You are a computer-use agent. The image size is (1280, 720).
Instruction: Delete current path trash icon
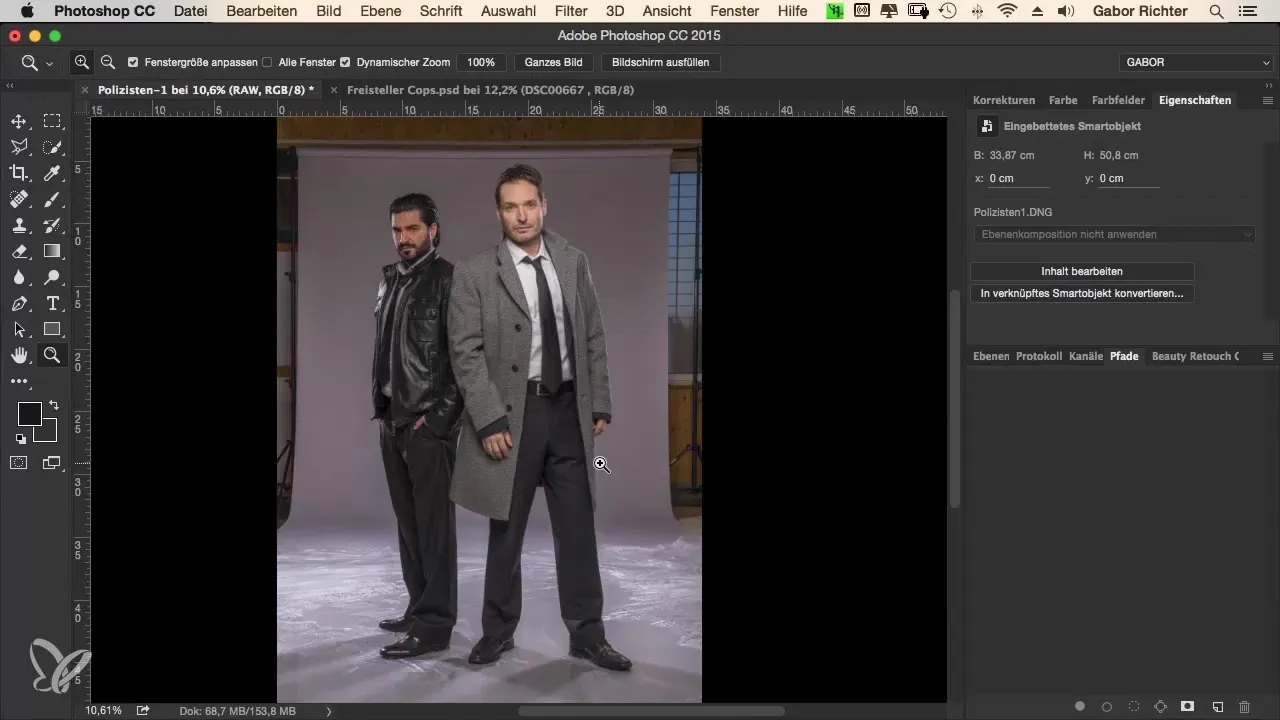point(1244,706)
